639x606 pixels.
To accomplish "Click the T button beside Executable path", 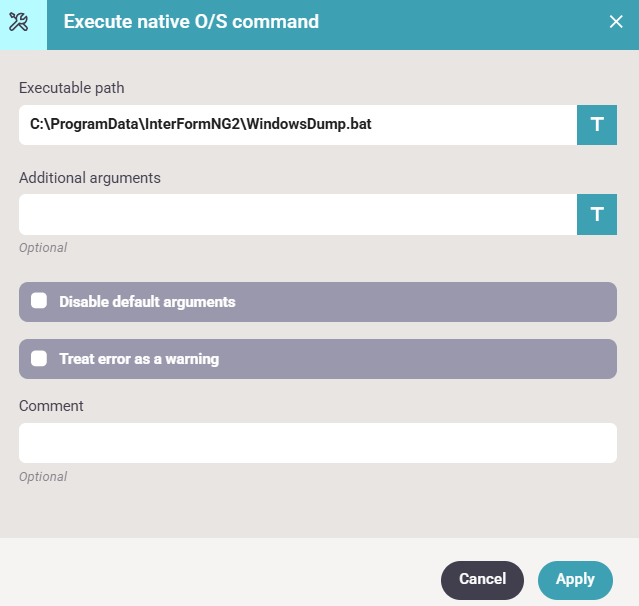I will coord(597,125).
